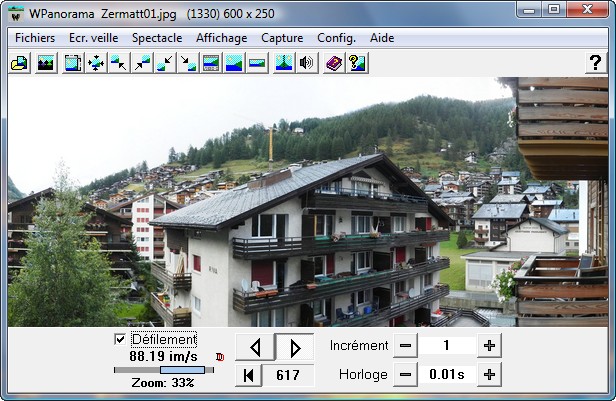
Task: Open the Capture menu
Action: click(282, 38)
